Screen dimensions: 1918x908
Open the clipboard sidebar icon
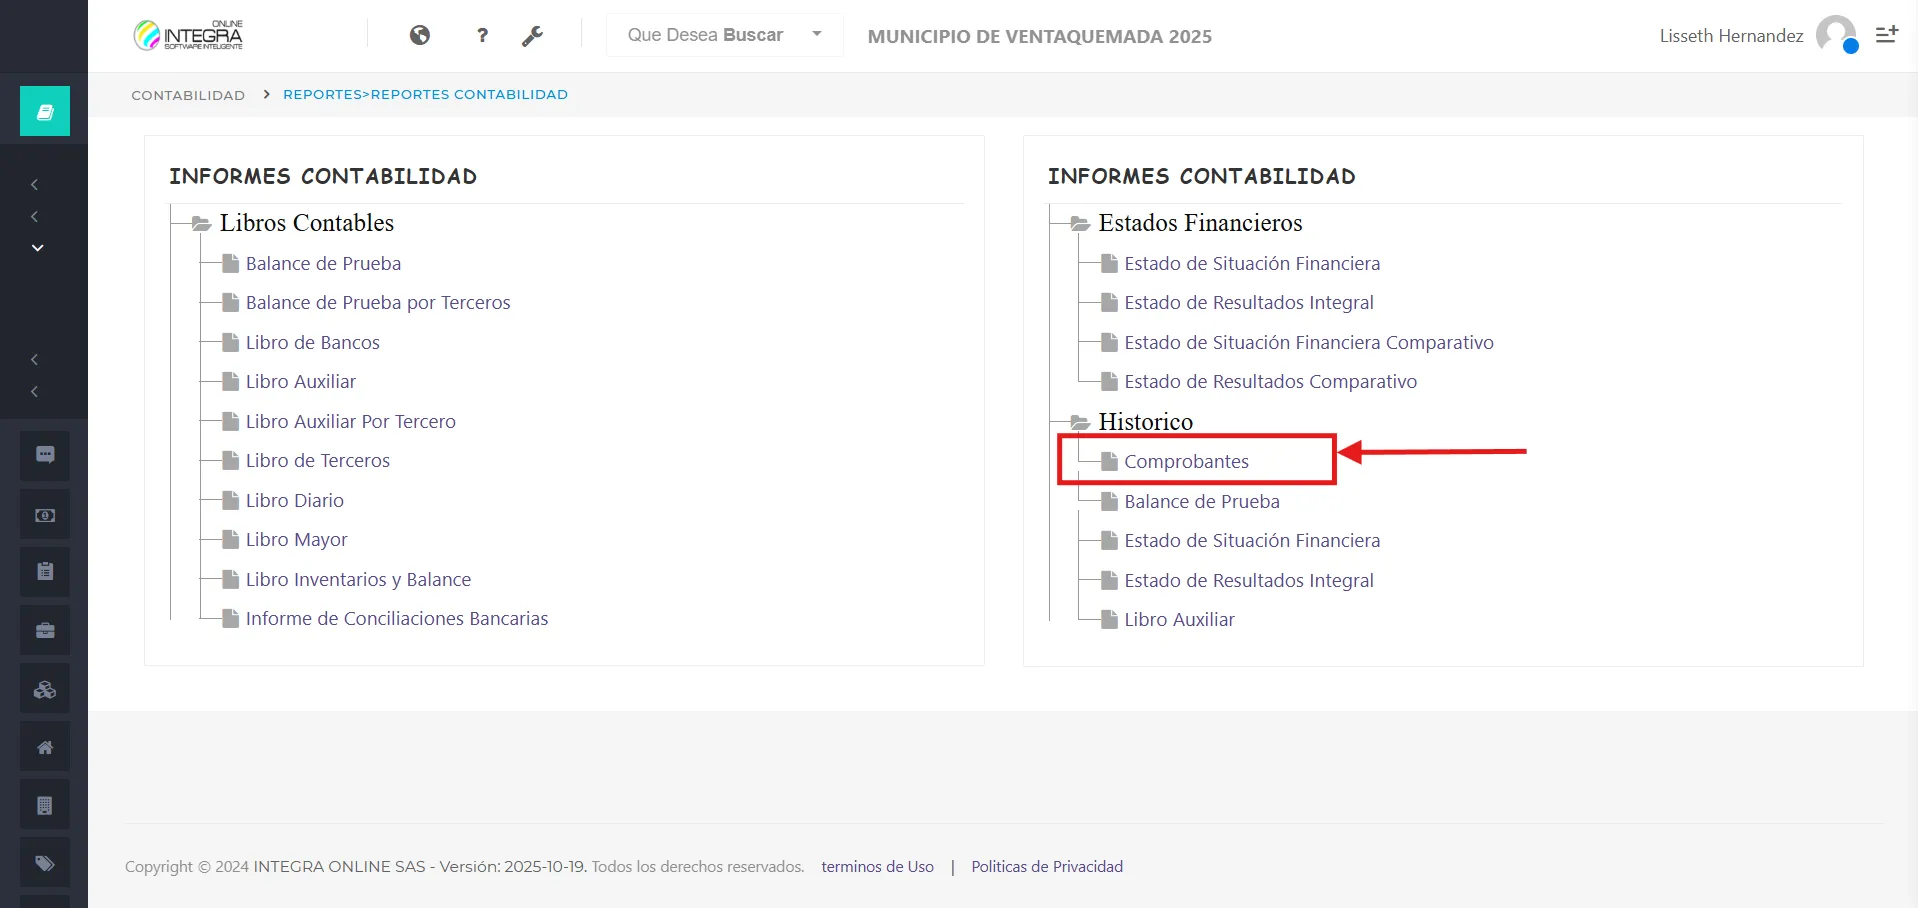pyautogui.click(x=44, y=572)
